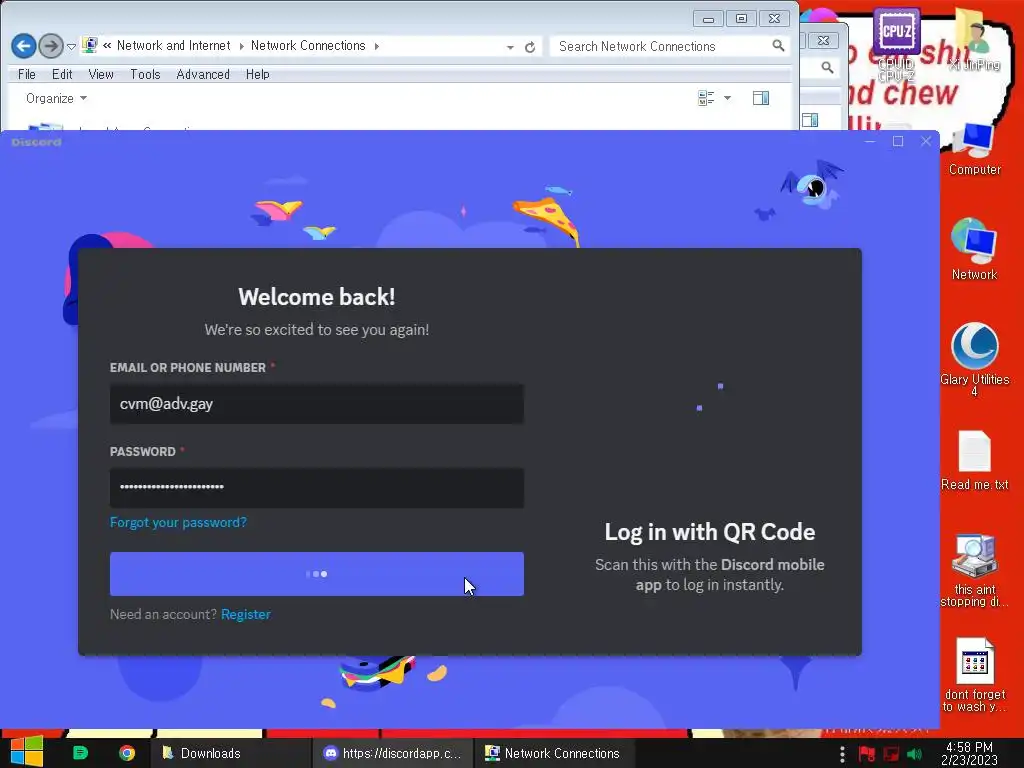The image size is (1024, 768).
Task: Open the Help menu
Action: click(257, 74)
